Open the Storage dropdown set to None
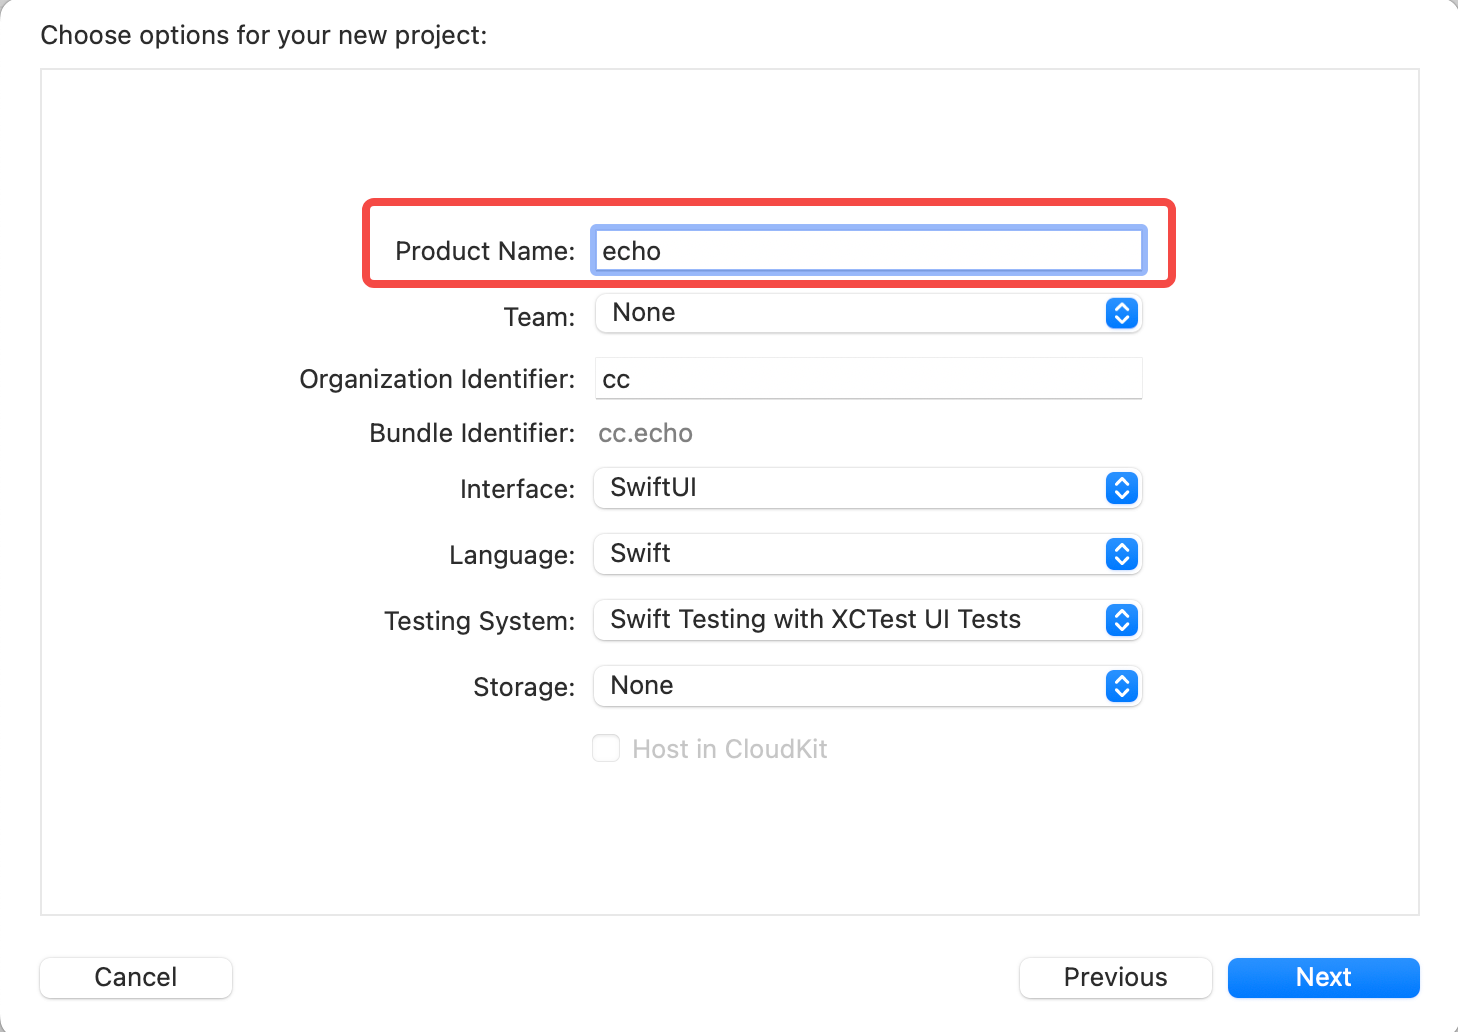The image size is (1458, 1032). [868, 686]
